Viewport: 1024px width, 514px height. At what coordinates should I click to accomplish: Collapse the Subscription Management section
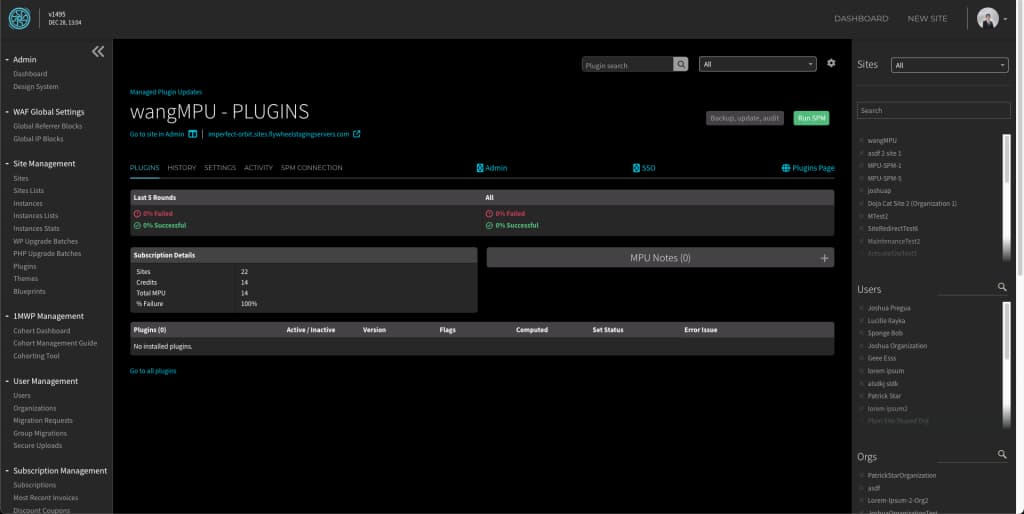pos(7,470)
